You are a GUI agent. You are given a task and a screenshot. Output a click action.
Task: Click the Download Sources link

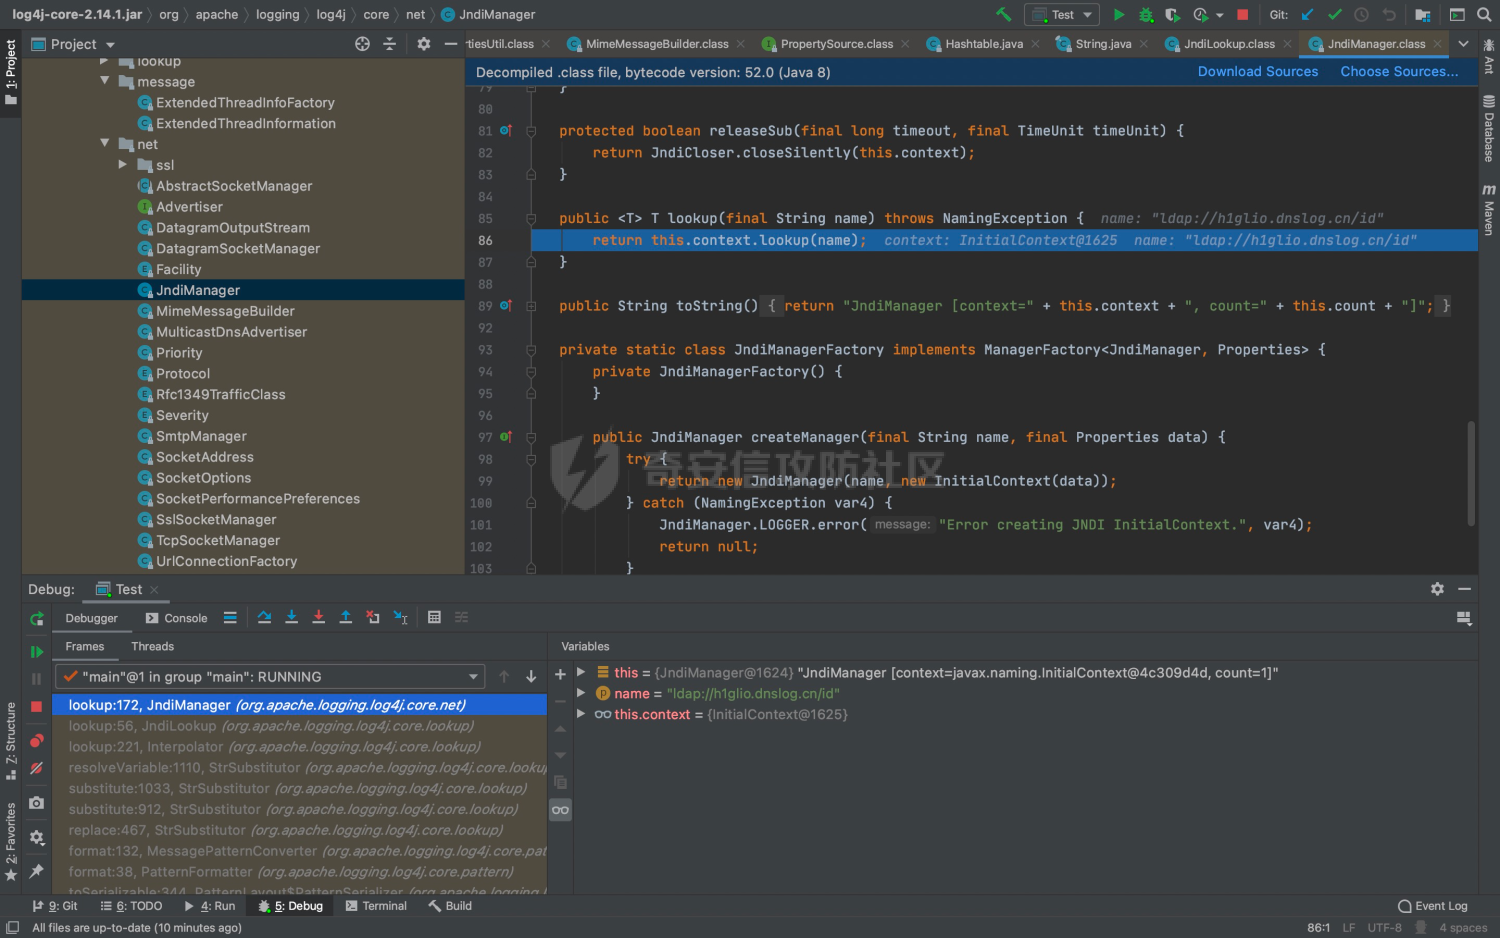click(1257, 72)
